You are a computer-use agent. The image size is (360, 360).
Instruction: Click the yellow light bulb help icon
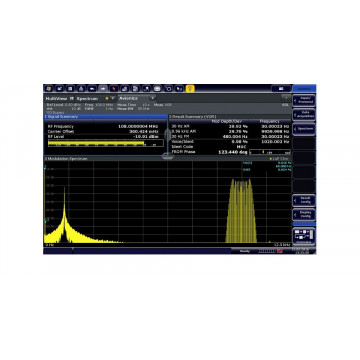(x=190, y=89)
